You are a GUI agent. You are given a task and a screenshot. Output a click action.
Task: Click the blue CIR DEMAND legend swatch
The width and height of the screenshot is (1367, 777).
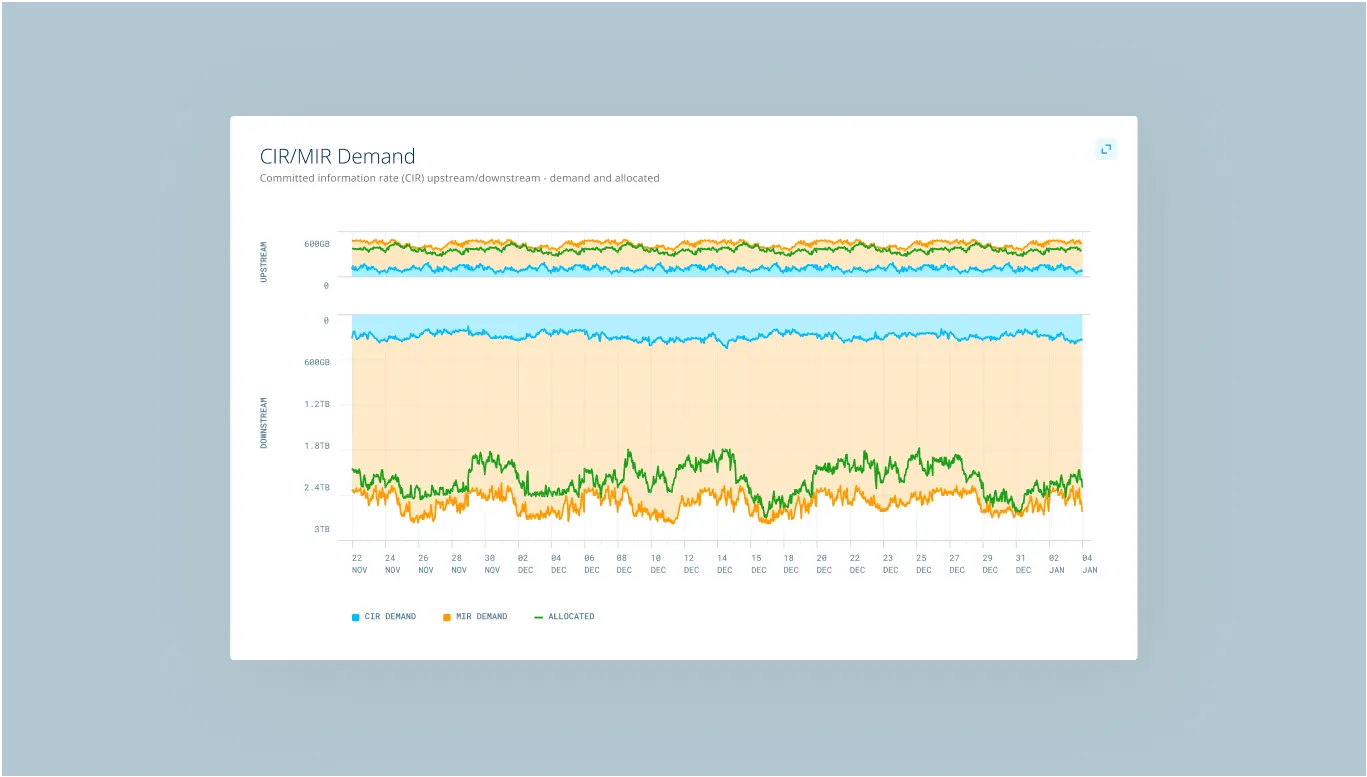point(355,617)
